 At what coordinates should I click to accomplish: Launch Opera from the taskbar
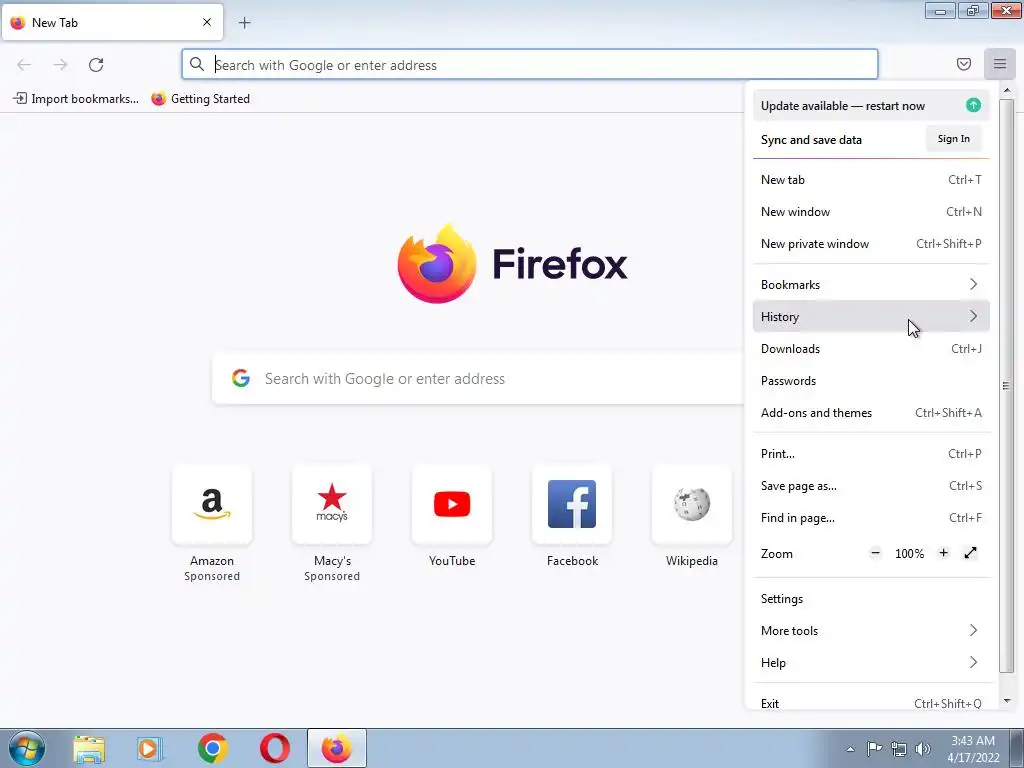(274, 749)
